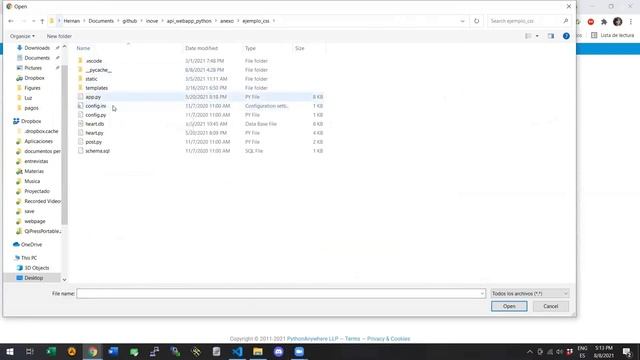Click the New folder button
Image resolution: width=640 pixels, height=360 pixels.
point(59,36)
